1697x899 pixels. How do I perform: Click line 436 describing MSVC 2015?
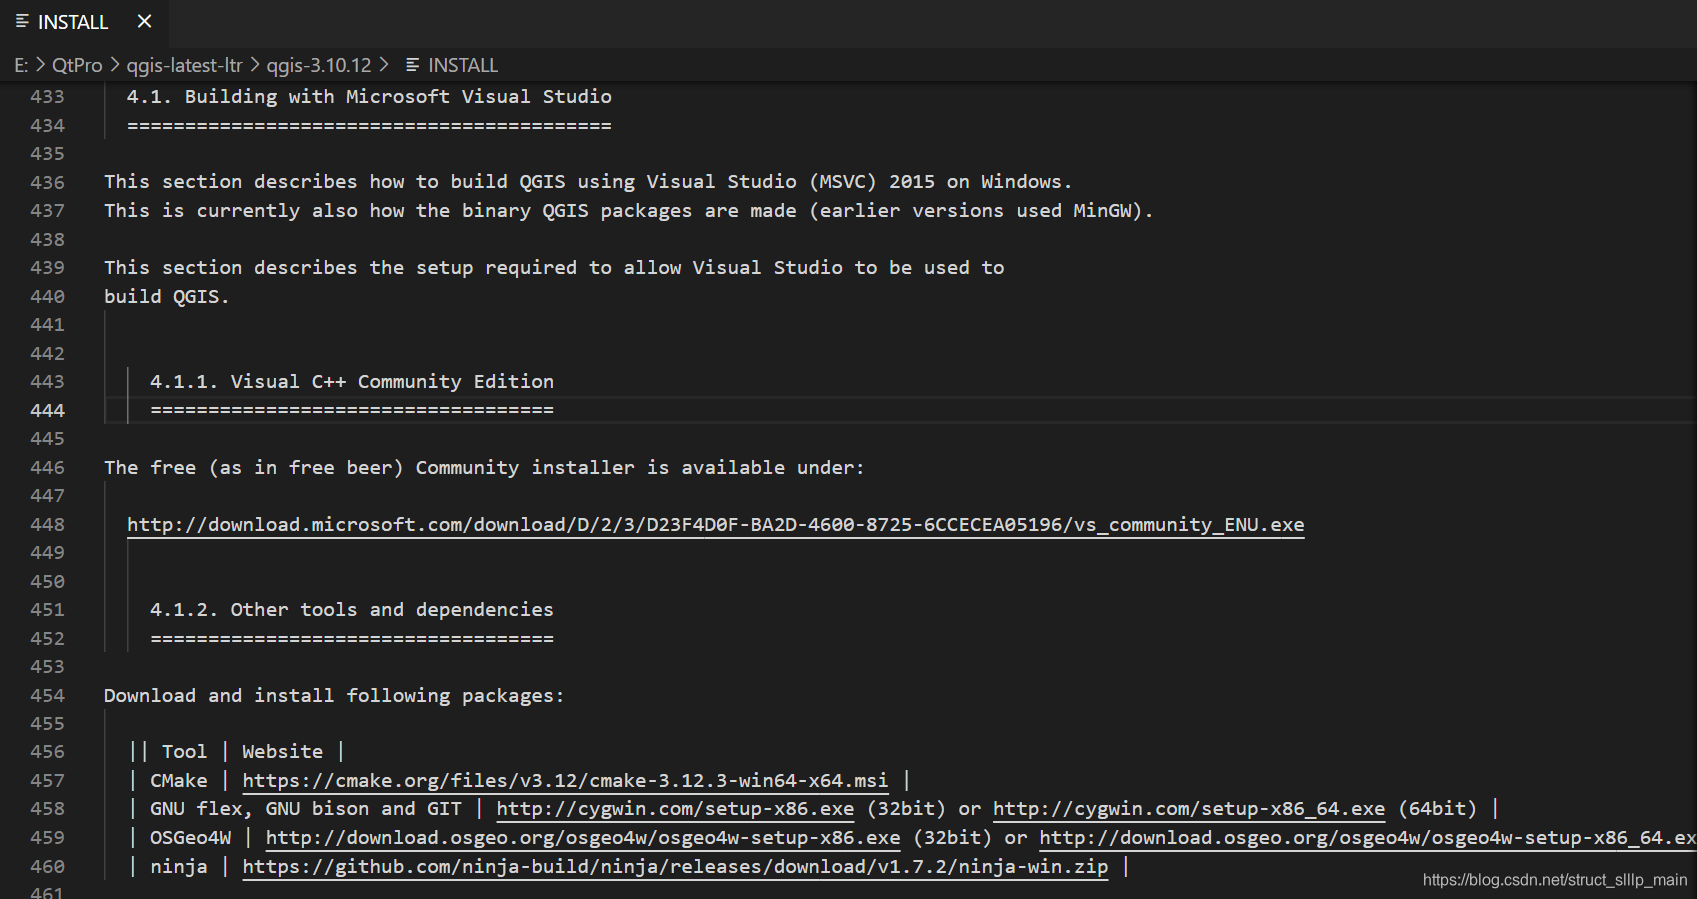588,182
